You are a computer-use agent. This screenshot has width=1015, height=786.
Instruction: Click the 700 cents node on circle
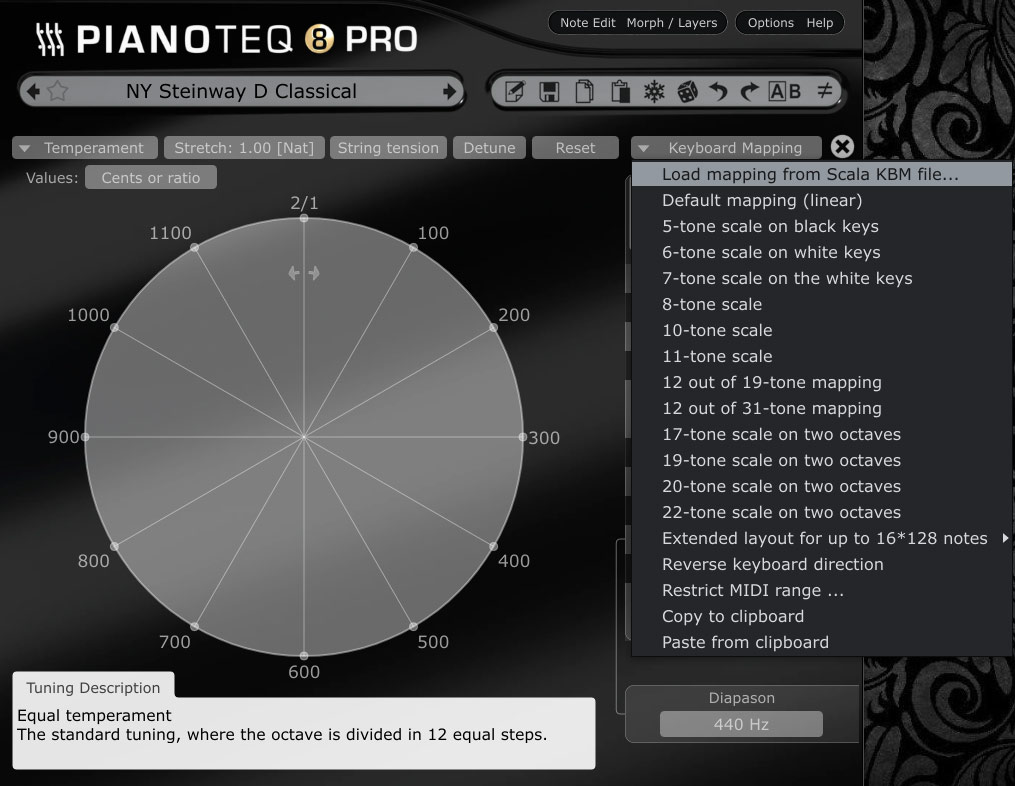(x=194, y=626)
